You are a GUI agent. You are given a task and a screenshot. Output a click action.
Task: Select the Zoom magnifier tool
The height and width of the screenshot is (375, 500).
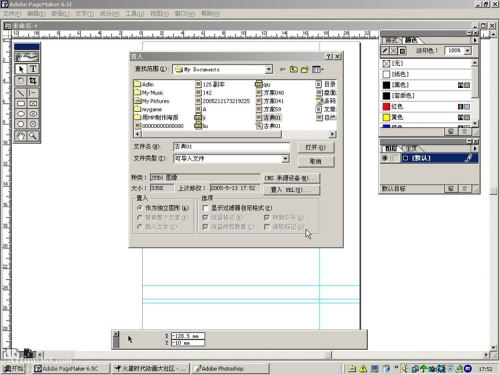pyautogui.click(x=33, y=136)
